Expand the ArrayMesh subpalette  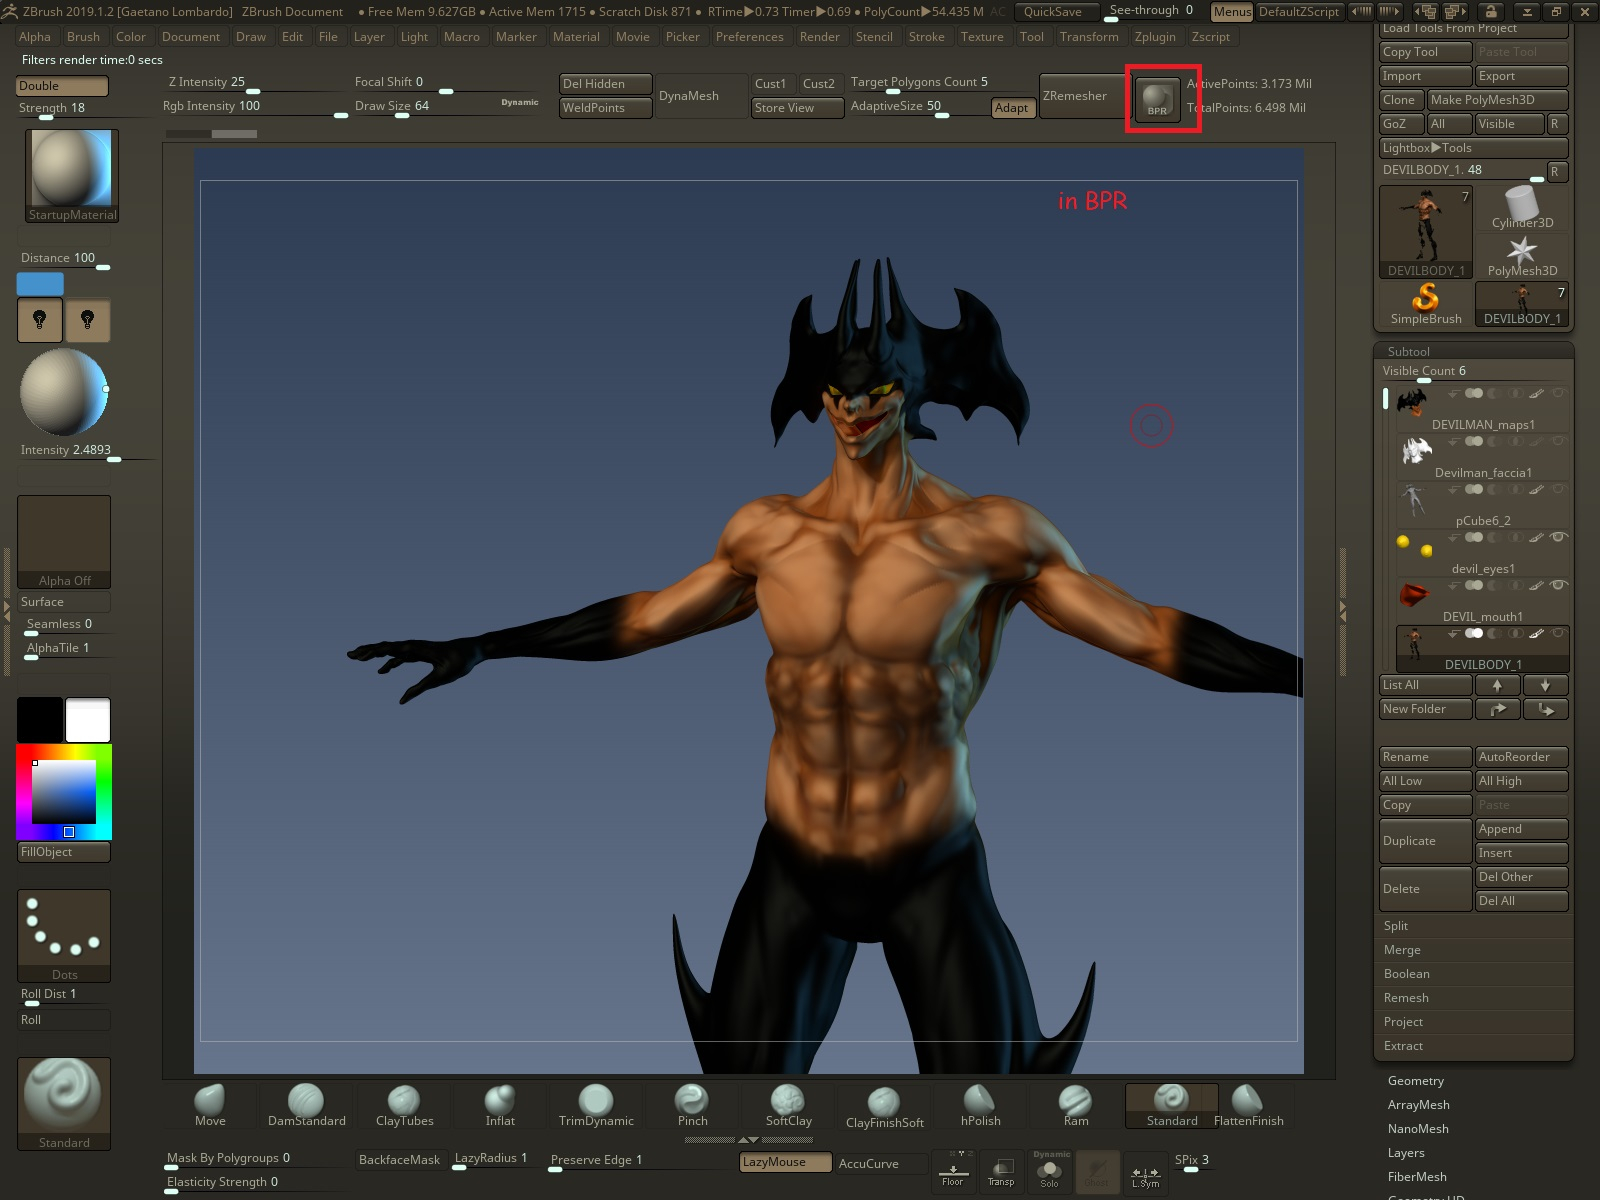point(1418,1105)
